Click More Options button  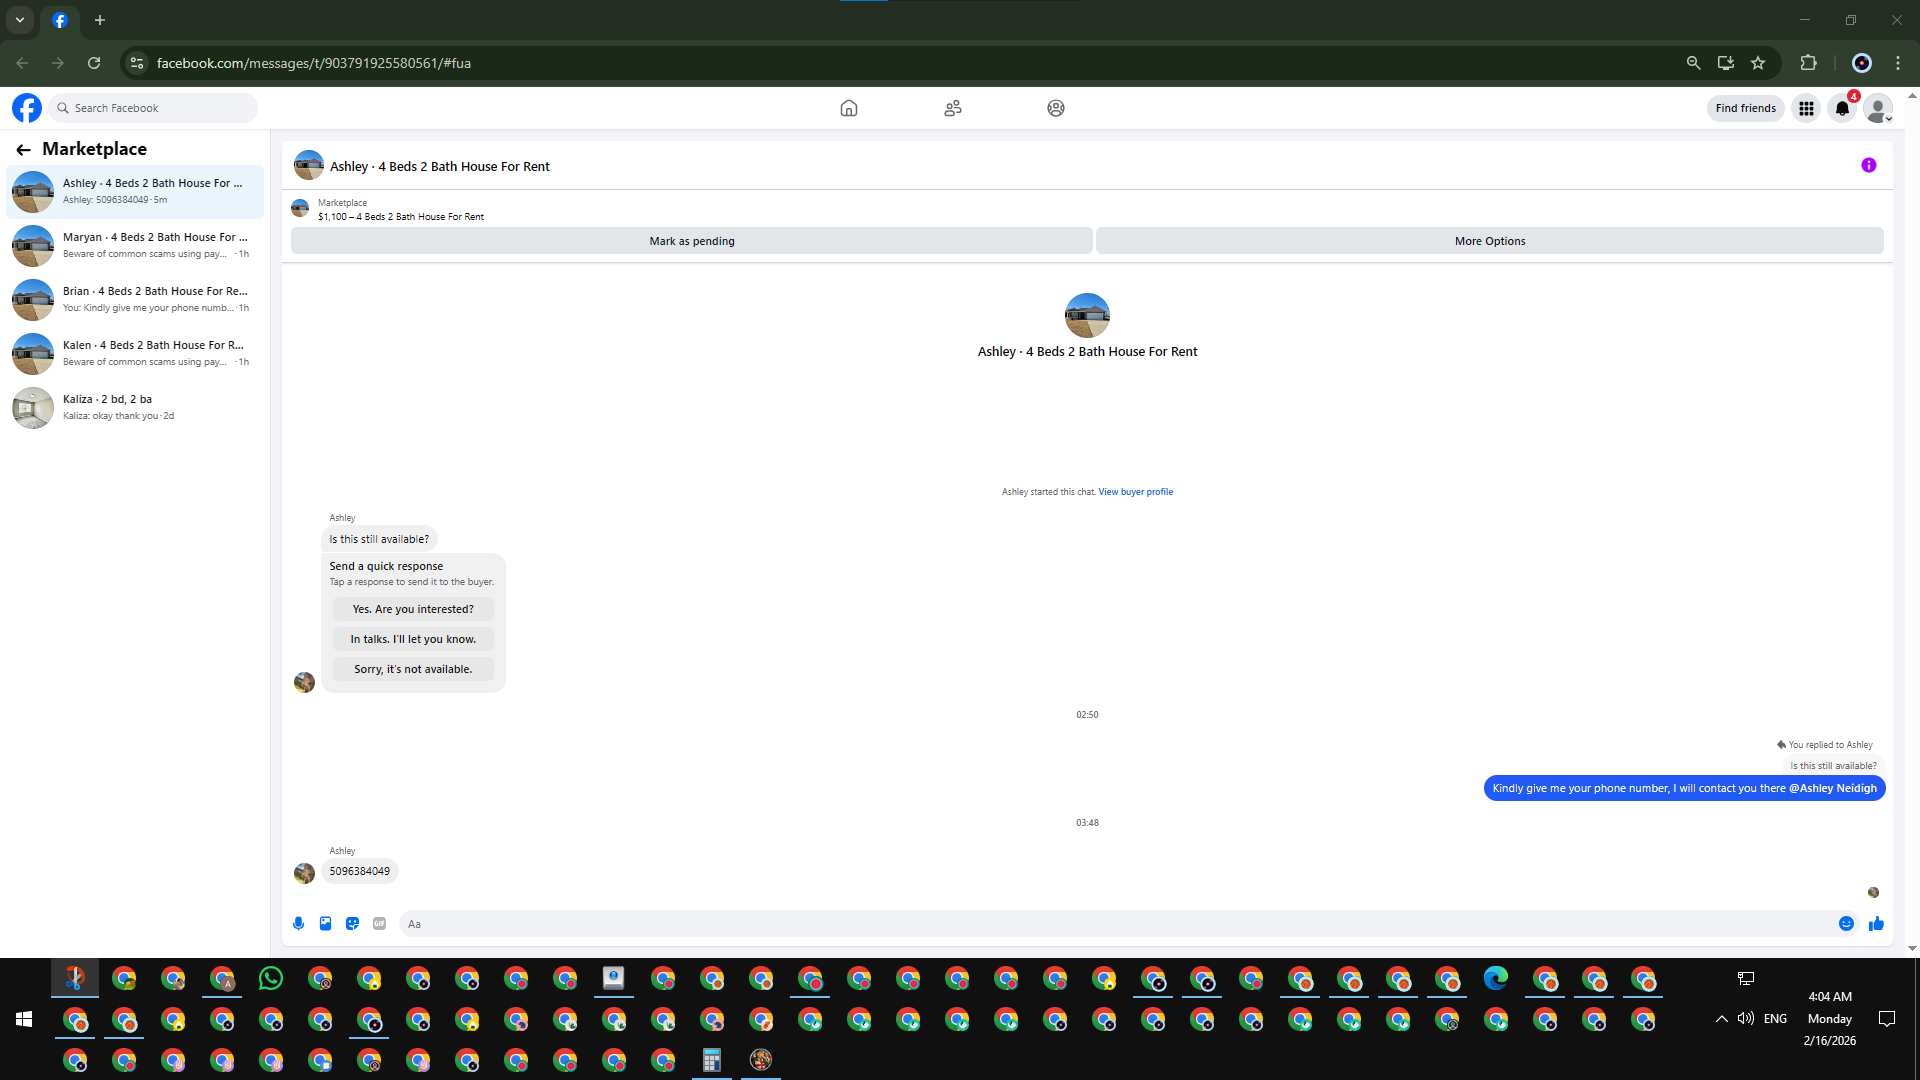(x=1489, y=241)
